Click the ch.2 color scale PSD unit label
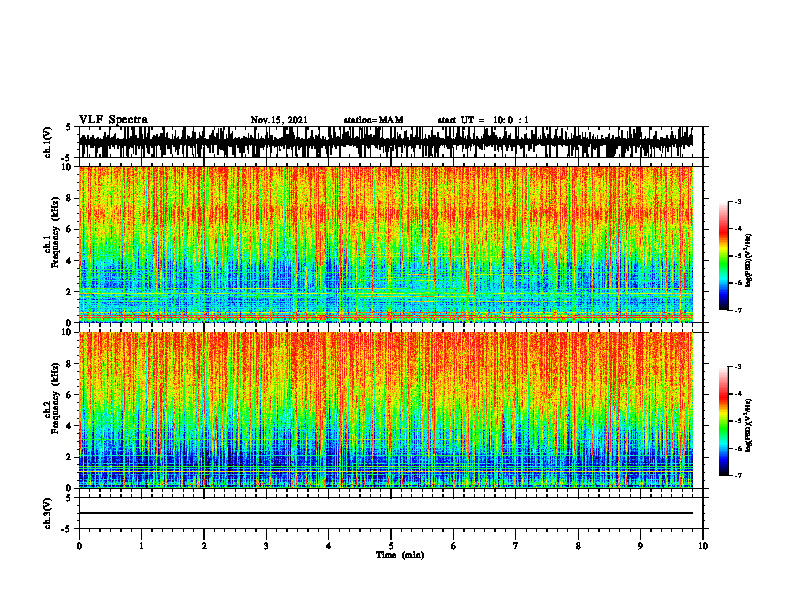The width and height of the screenshot is (792, 612). tap(749, 425)
